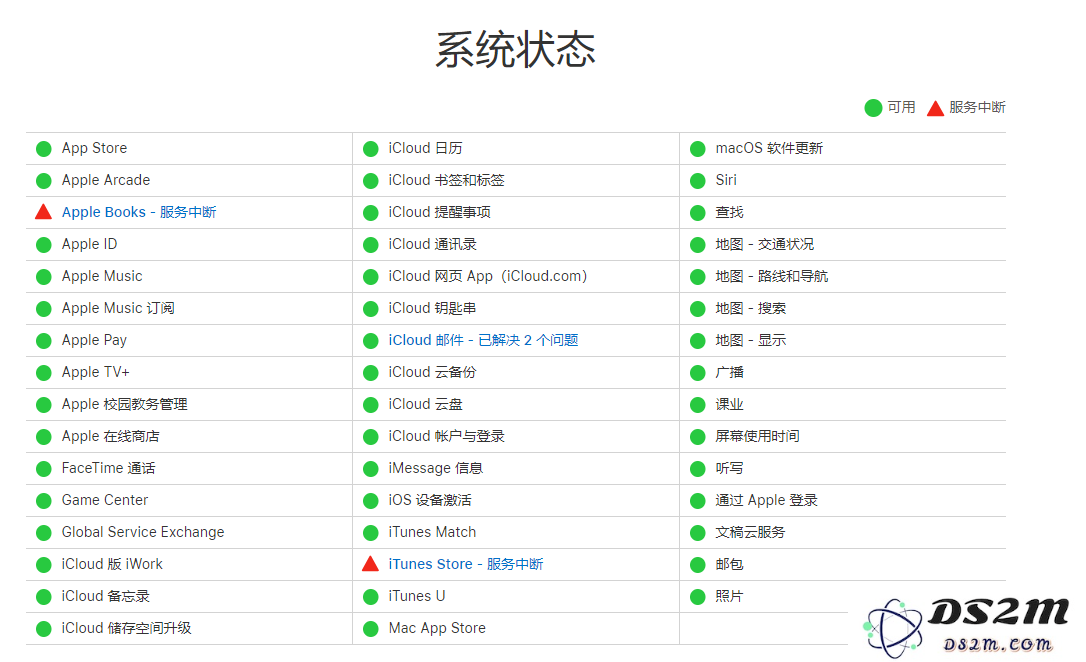This screenshot has width=1086, height=662.
Task: Click the 课业 entry
Action: pos(729,404)
